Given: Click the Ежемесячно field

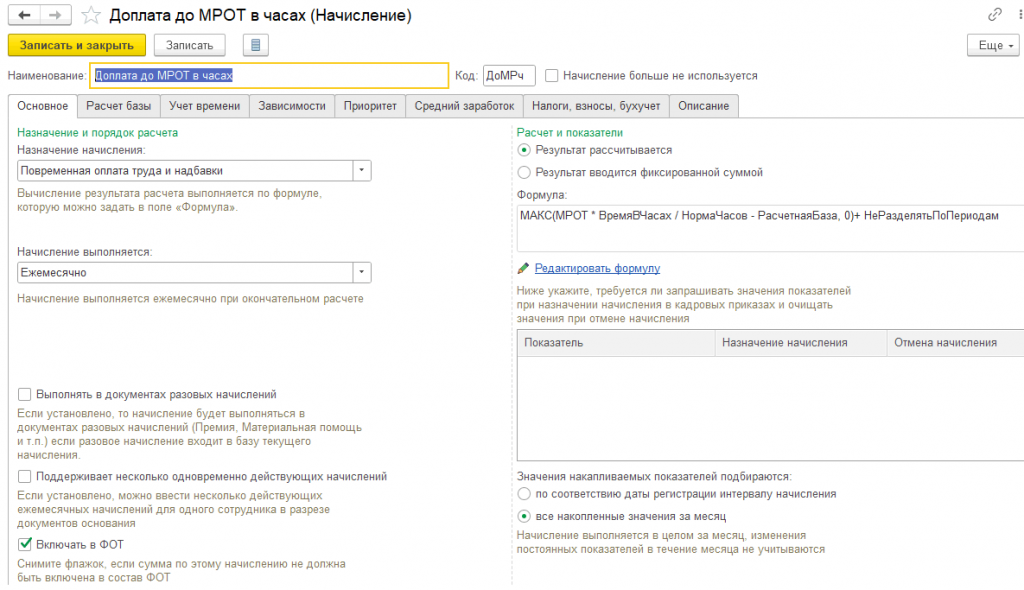Looking at the screenshot, I should [x=185, y=272].
